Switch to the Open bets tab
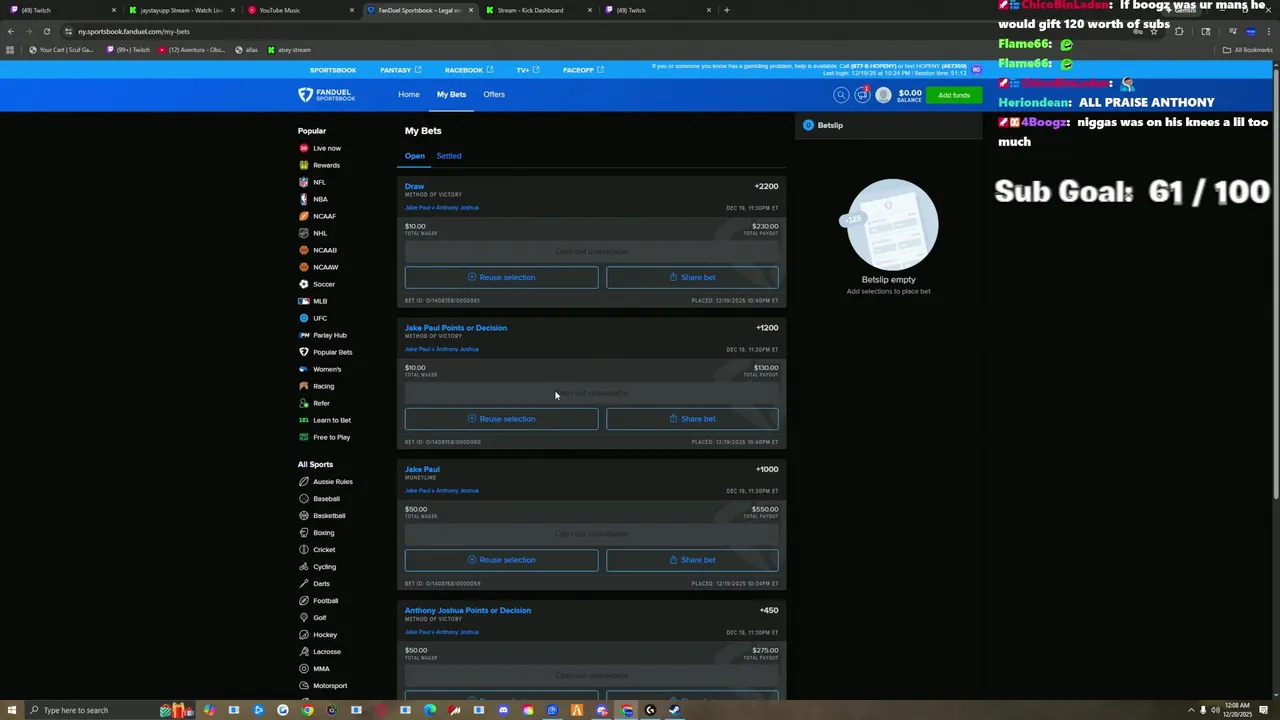 point(414,156)
